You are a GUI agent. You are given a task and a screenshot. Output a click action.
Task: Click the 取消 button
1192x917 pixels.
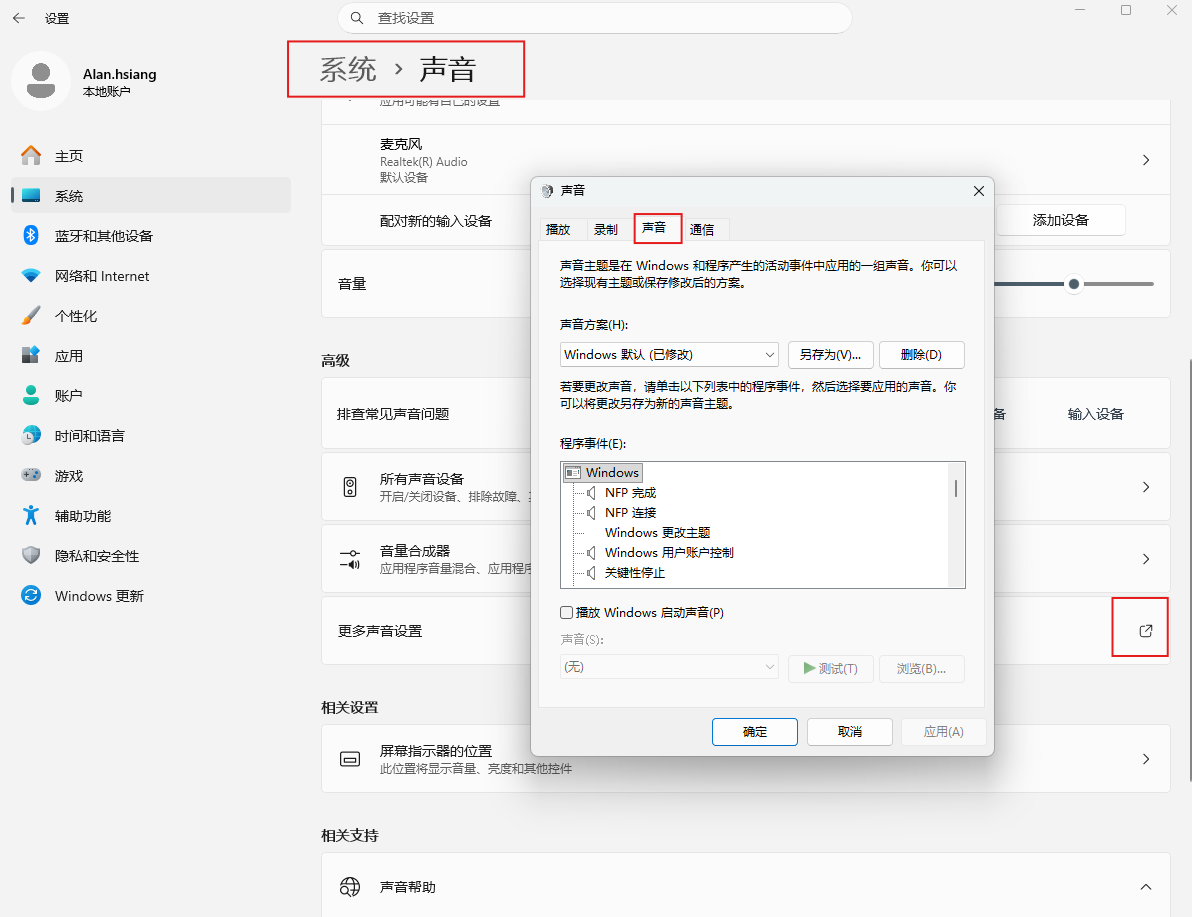850,731
